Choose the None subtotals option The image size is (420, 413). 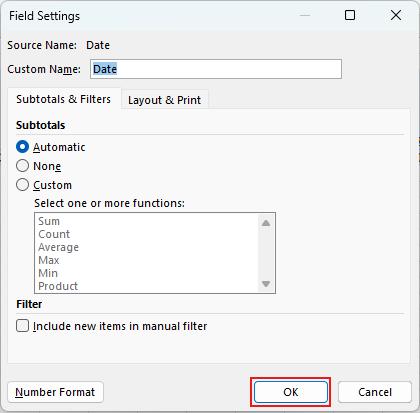point(22,166)
